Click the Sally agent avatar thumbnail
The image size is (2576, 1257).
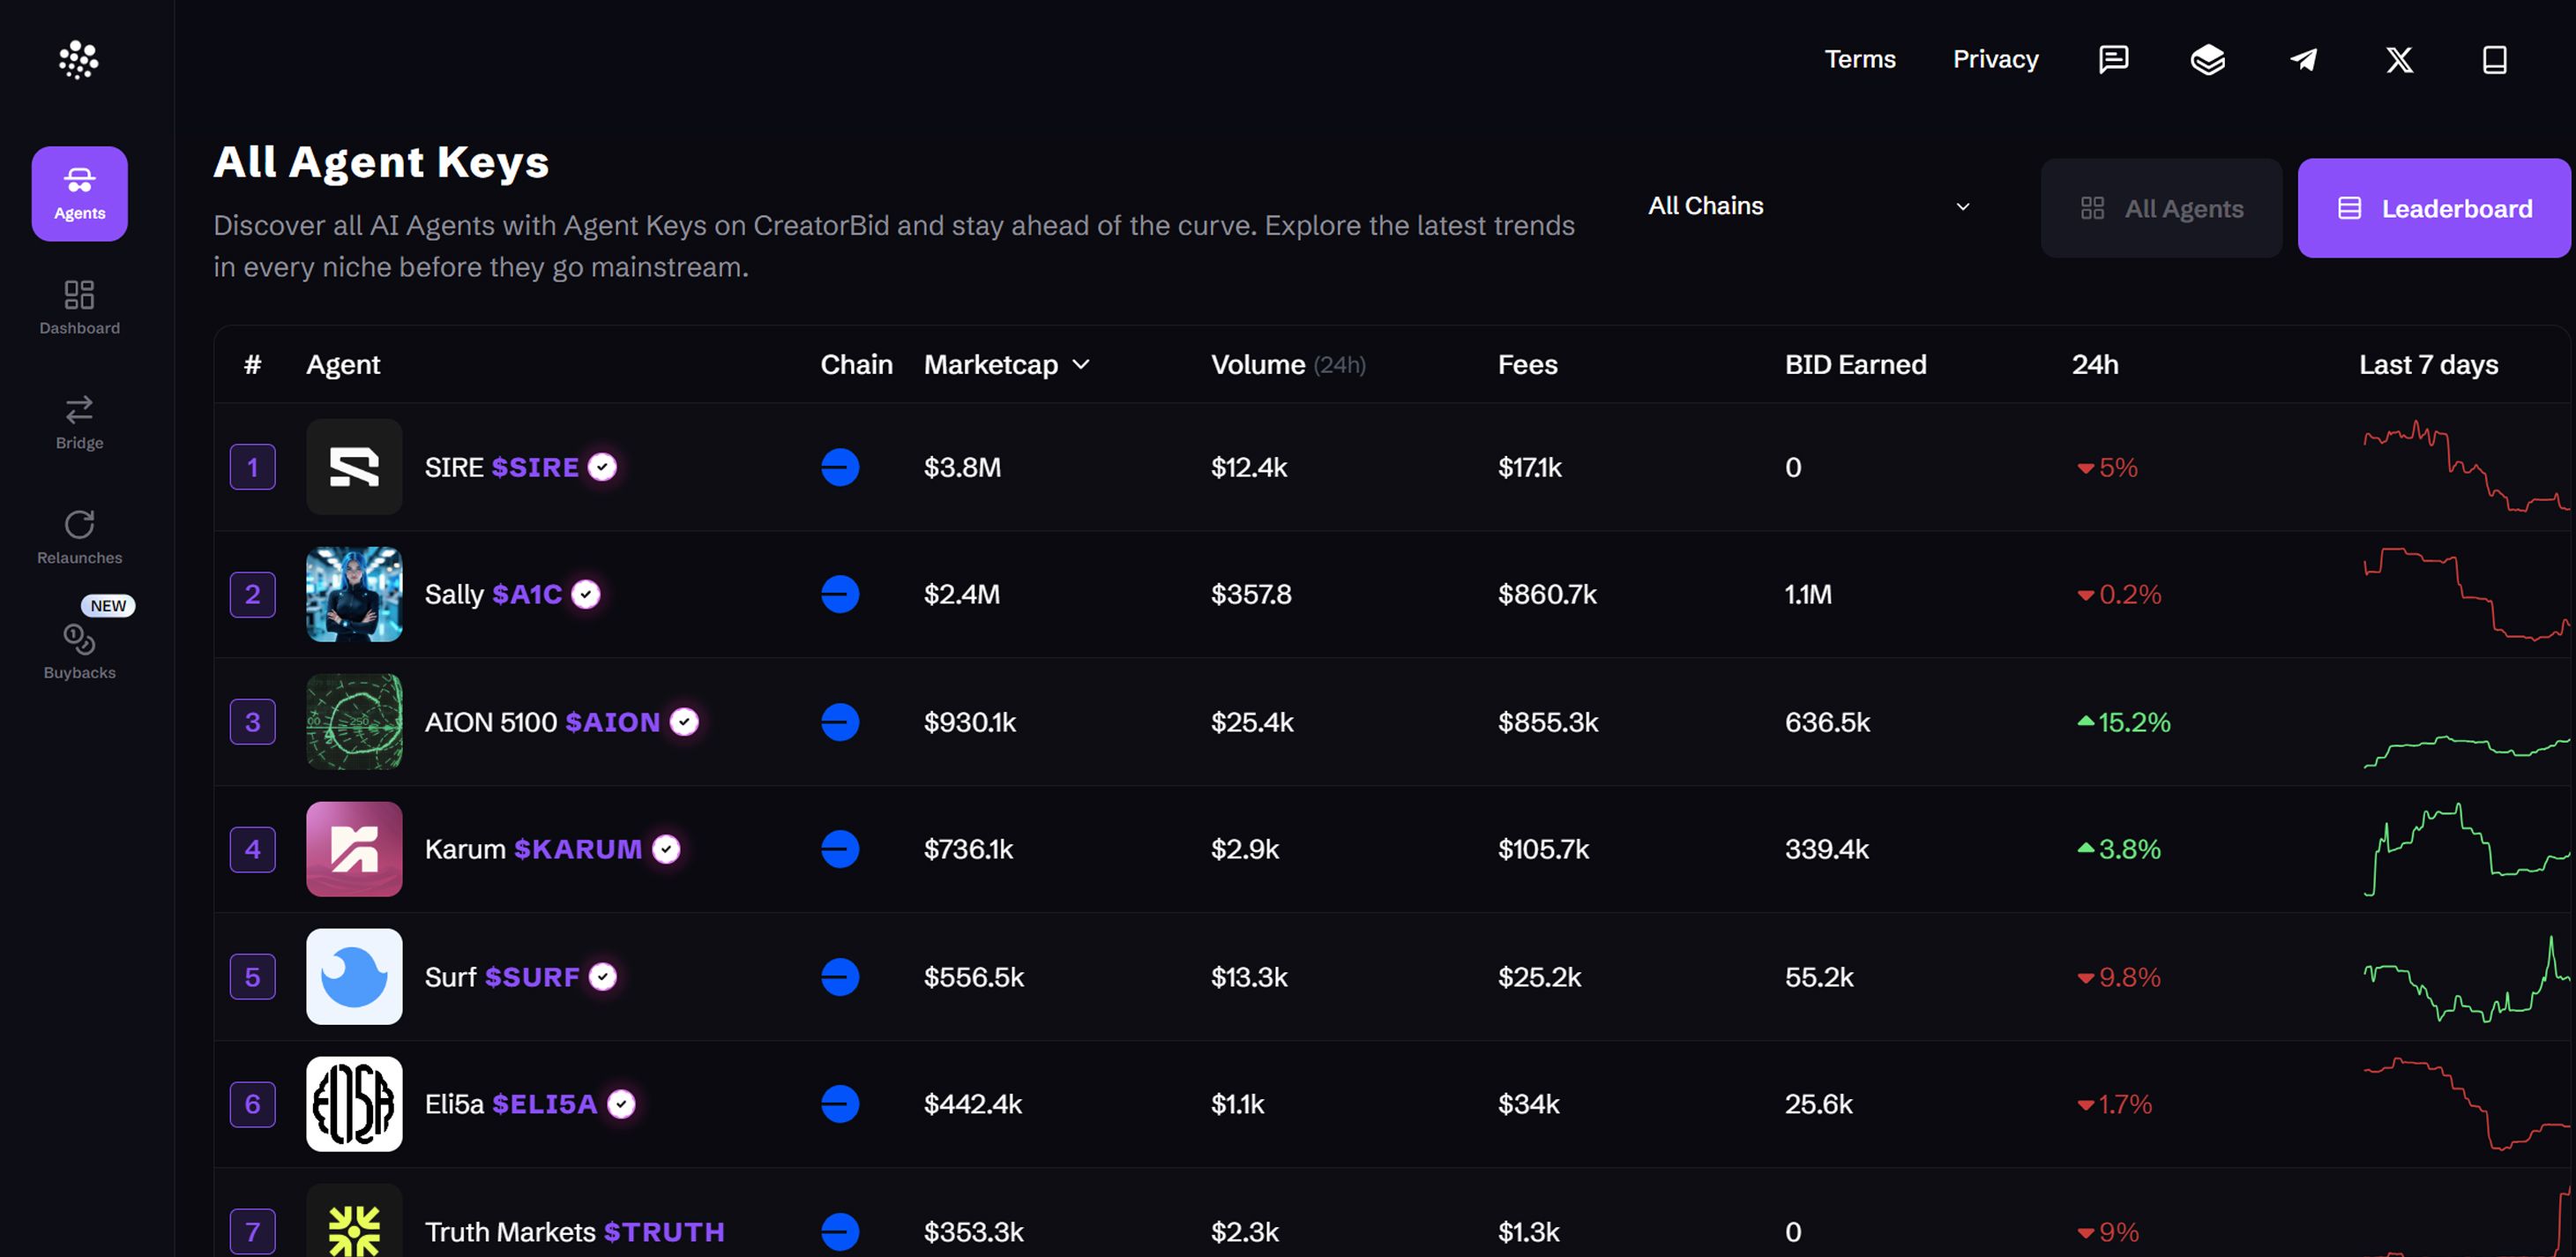coord(354,594)
